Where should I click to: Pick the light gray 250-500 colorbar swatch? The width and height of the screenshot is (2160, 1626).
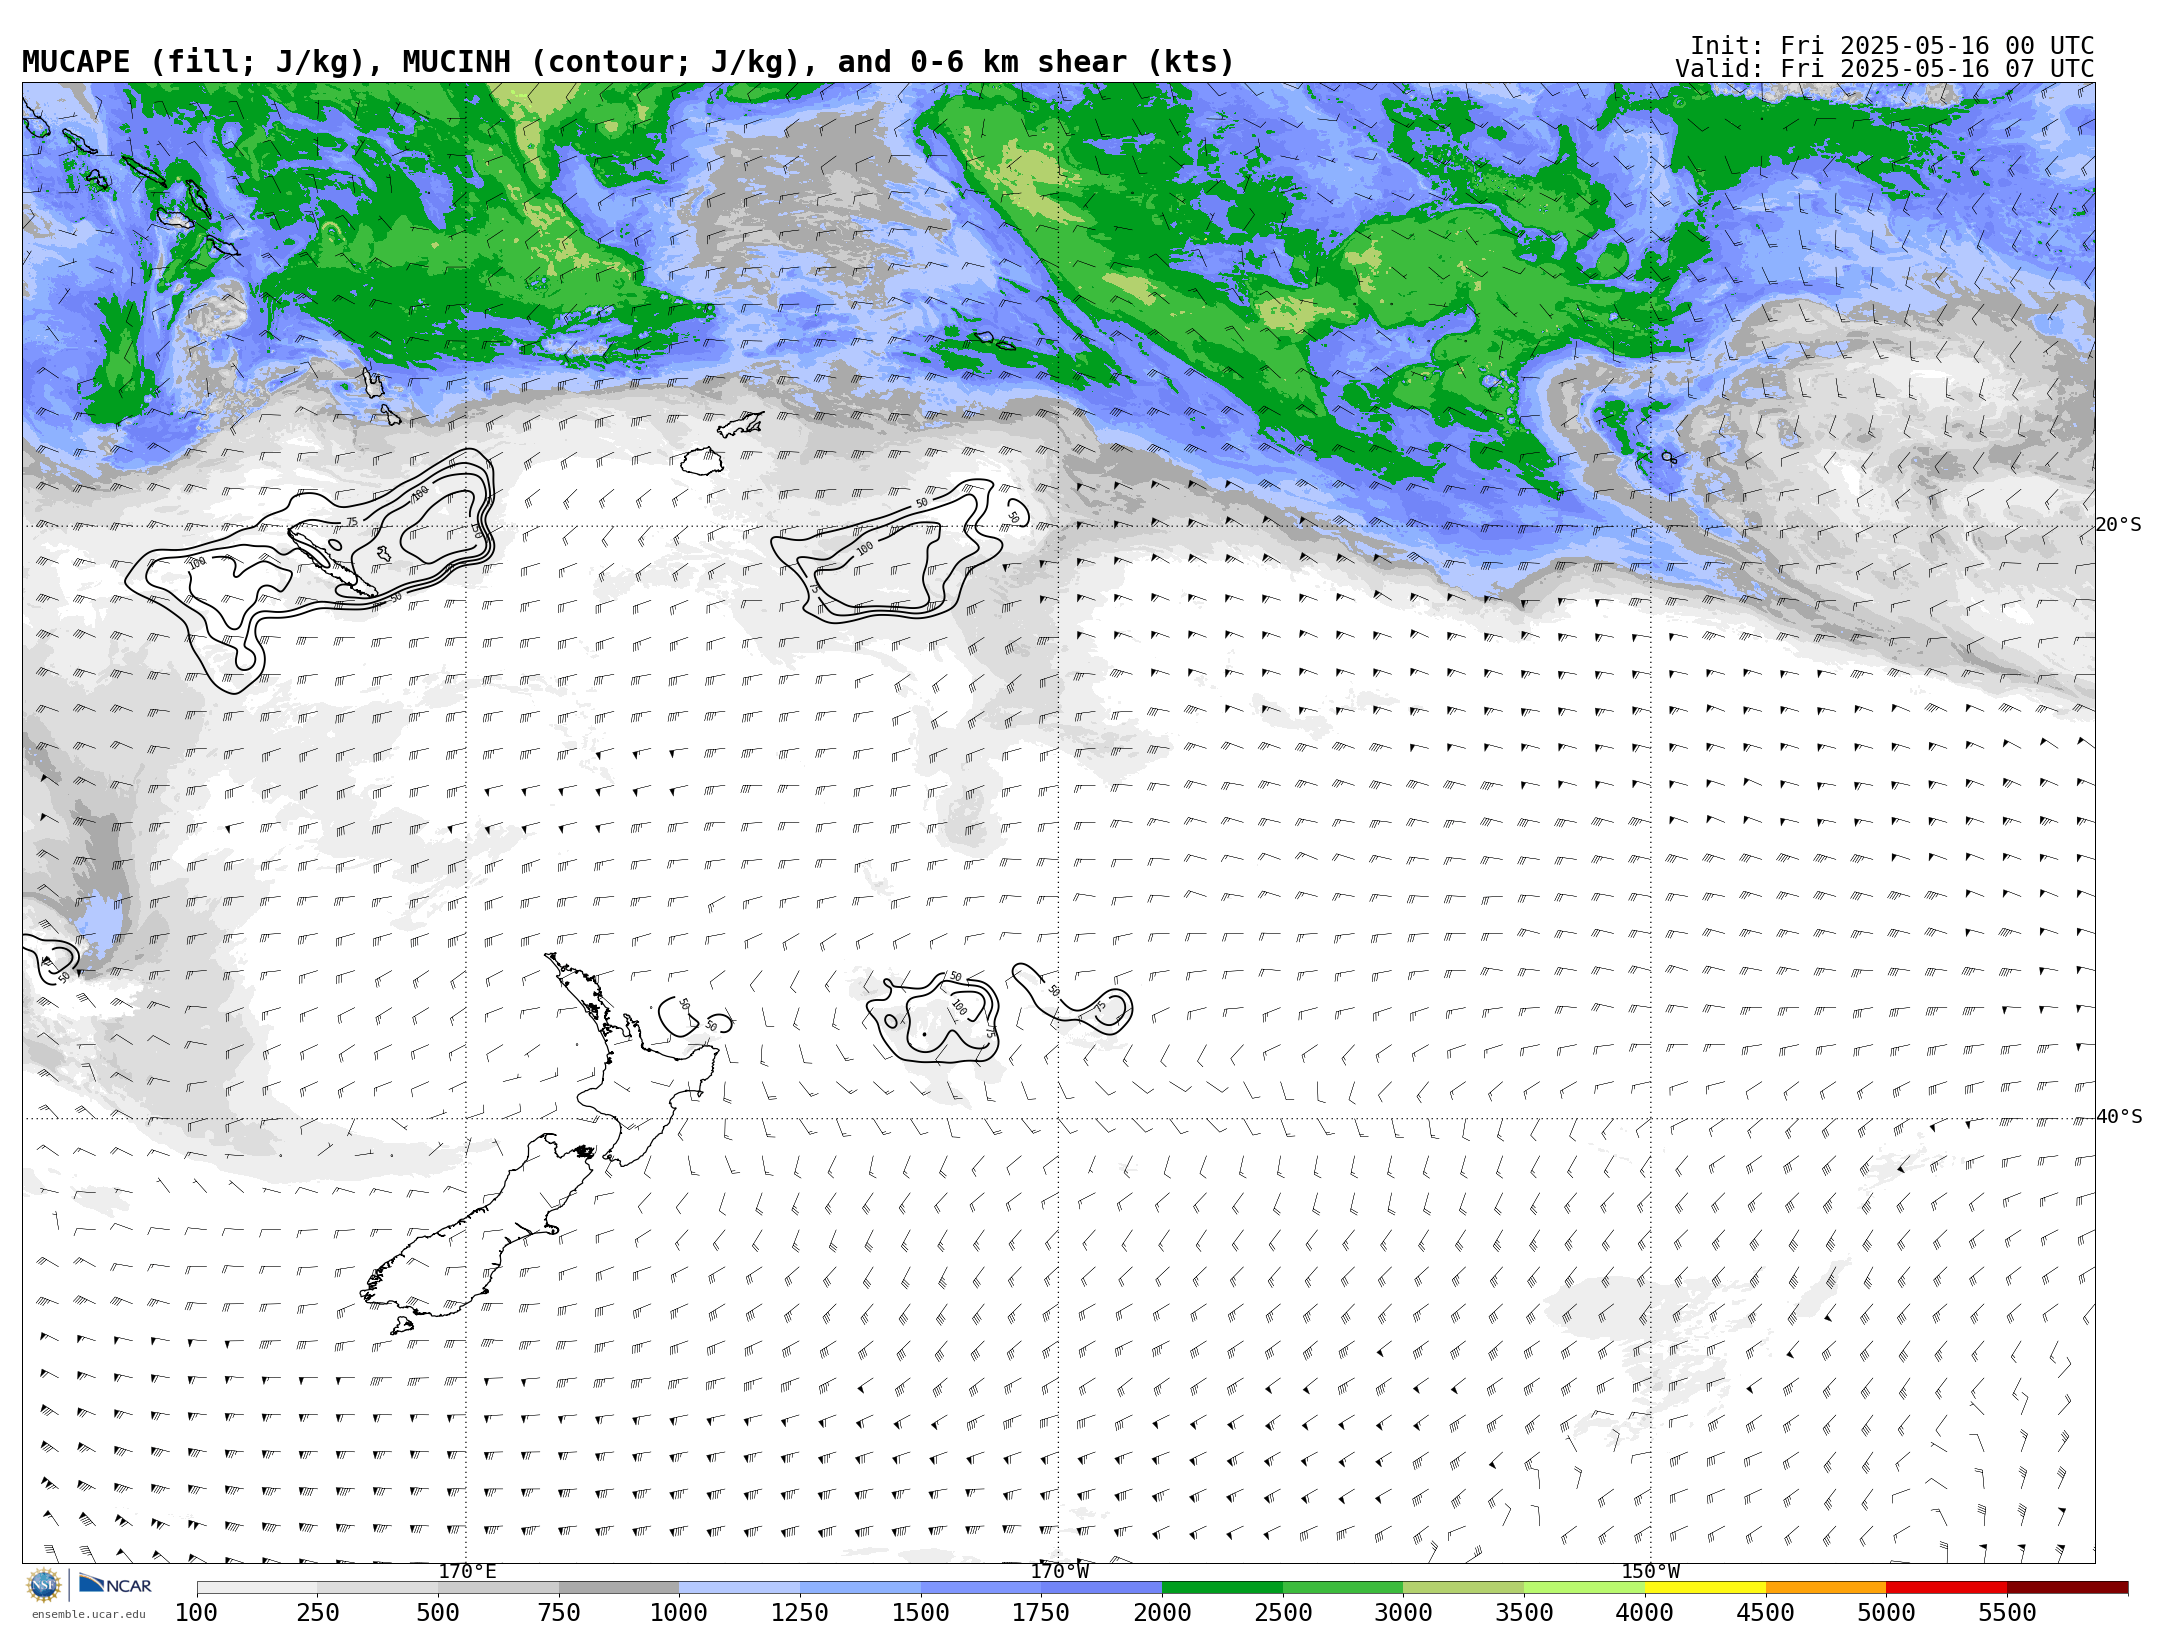tap(377, 1588)
